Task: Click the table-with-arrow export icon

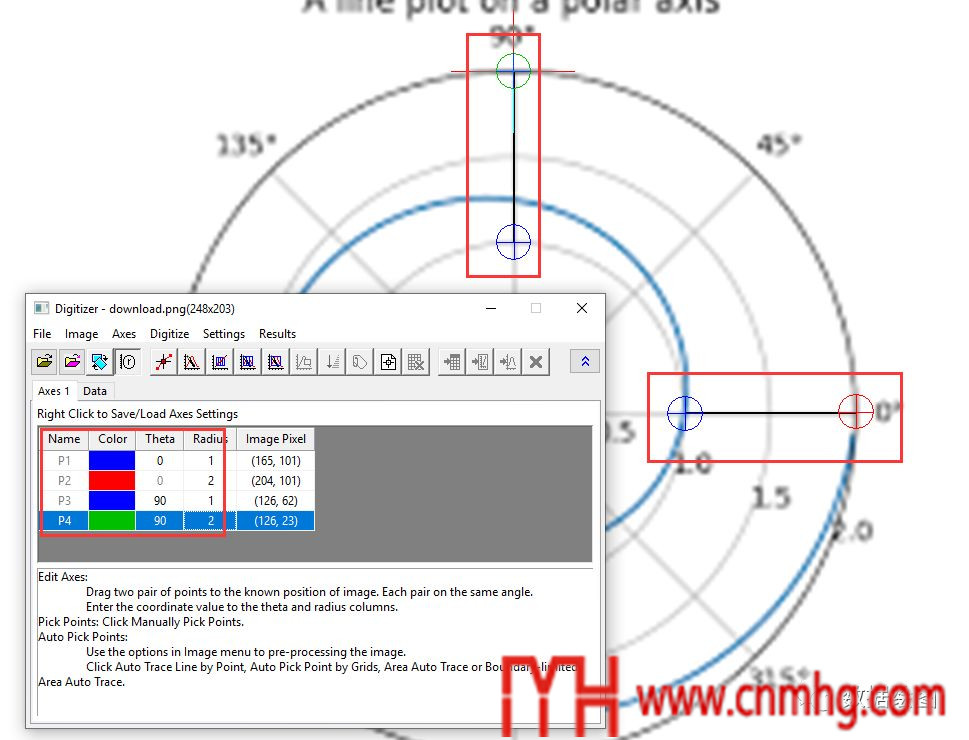Action: click(453, 362)
